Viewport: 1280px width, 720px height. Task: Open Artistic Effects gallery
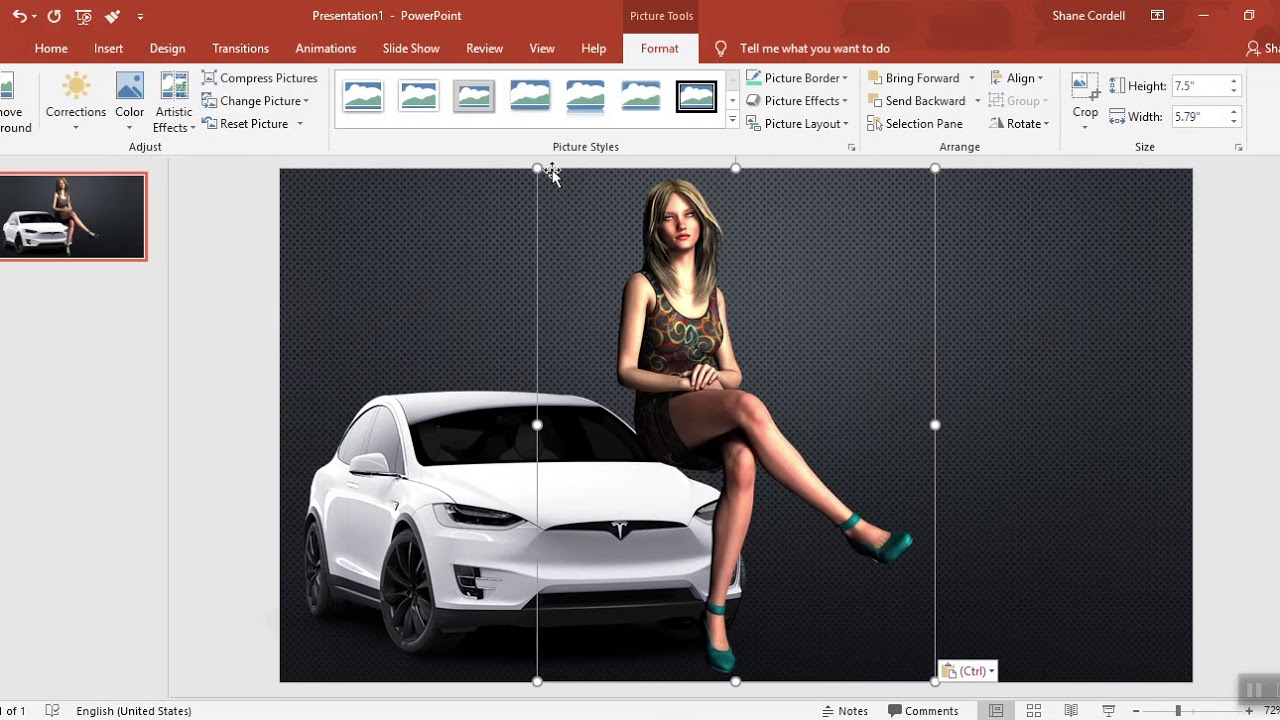(x=174, y=101)
